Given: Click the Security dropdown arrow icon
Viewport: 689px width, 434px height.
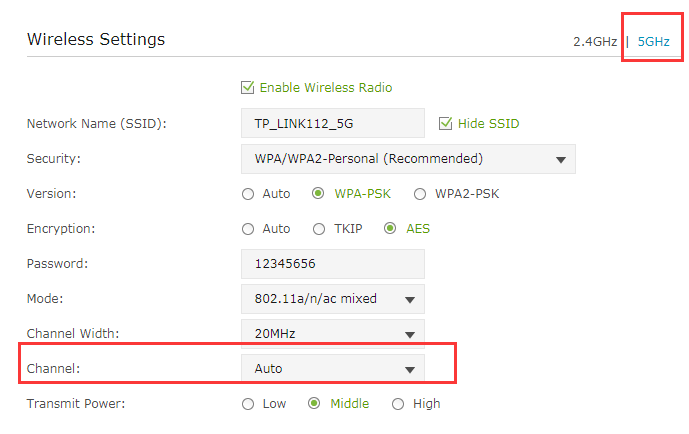Looking at the screenshot, I should click(560, 159).
